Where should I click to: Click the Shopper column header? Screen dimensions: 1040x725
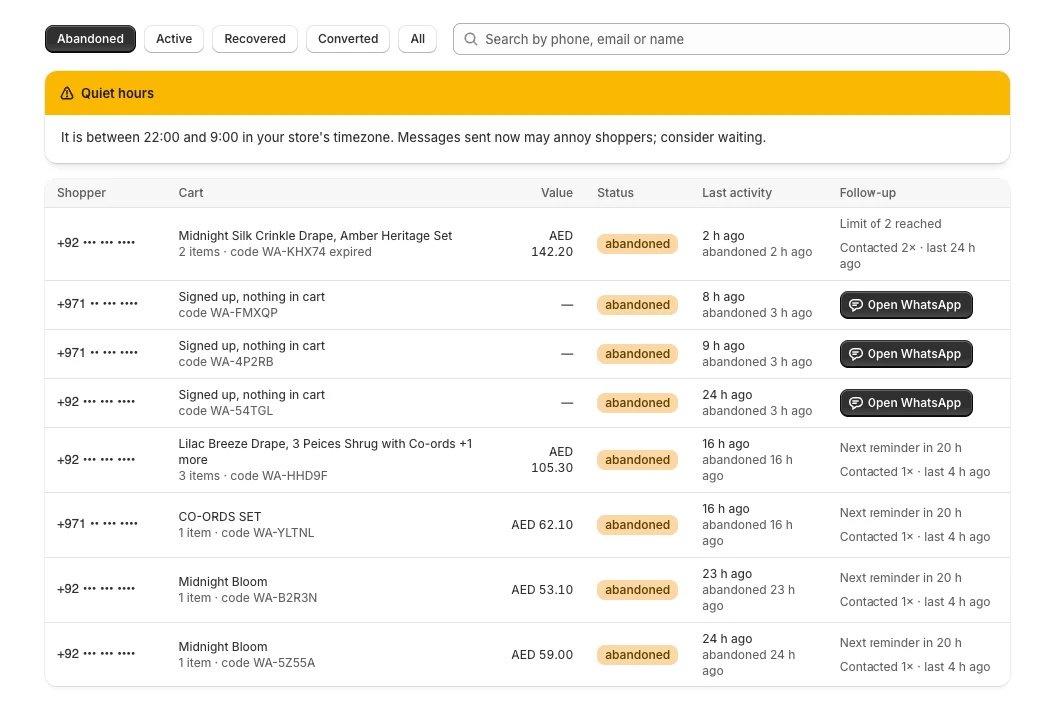coord(82,193)
